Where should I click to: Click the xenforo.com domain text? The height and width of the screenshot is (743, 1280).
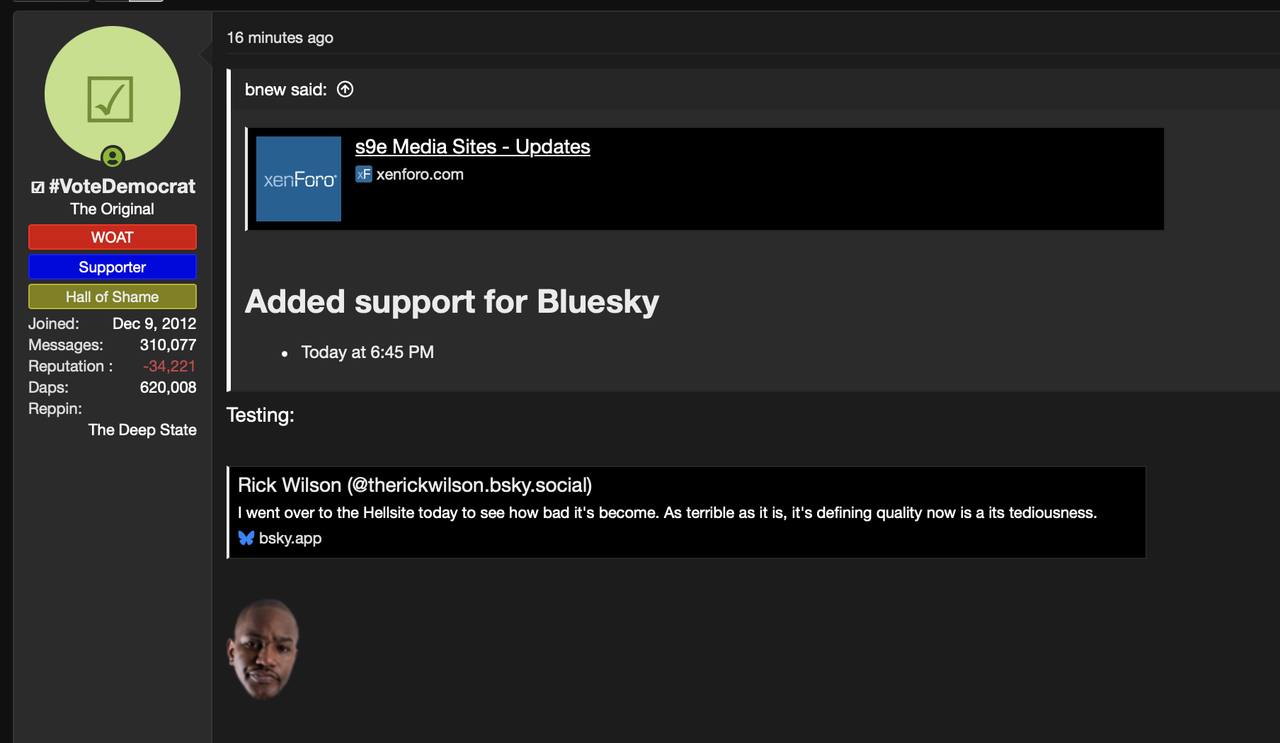tap(420, 174)
